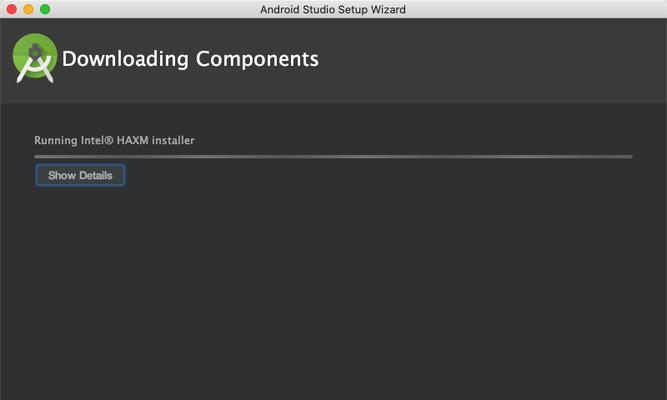Viewport: 667px width, 400px height.
Task: Click the gray header banner beside the heading
Action: (489, 60)
